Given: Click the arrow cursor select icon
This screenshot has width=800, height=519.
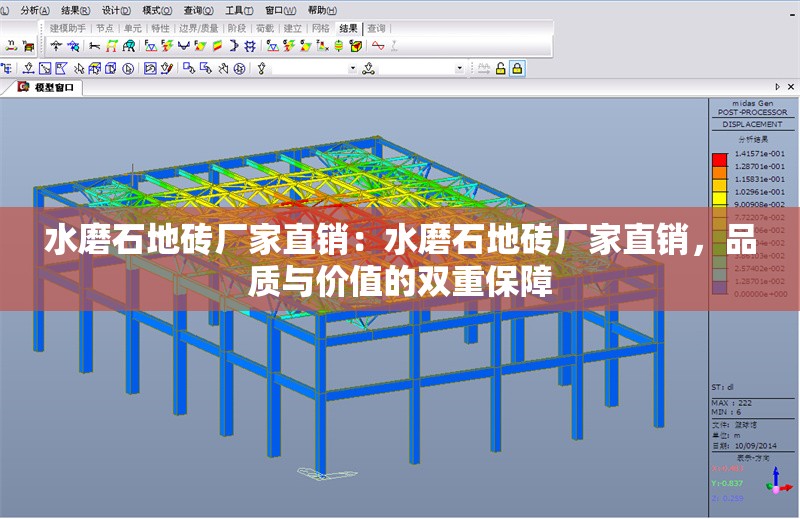Looking at the screenshot, I should (x=79, y=68).
